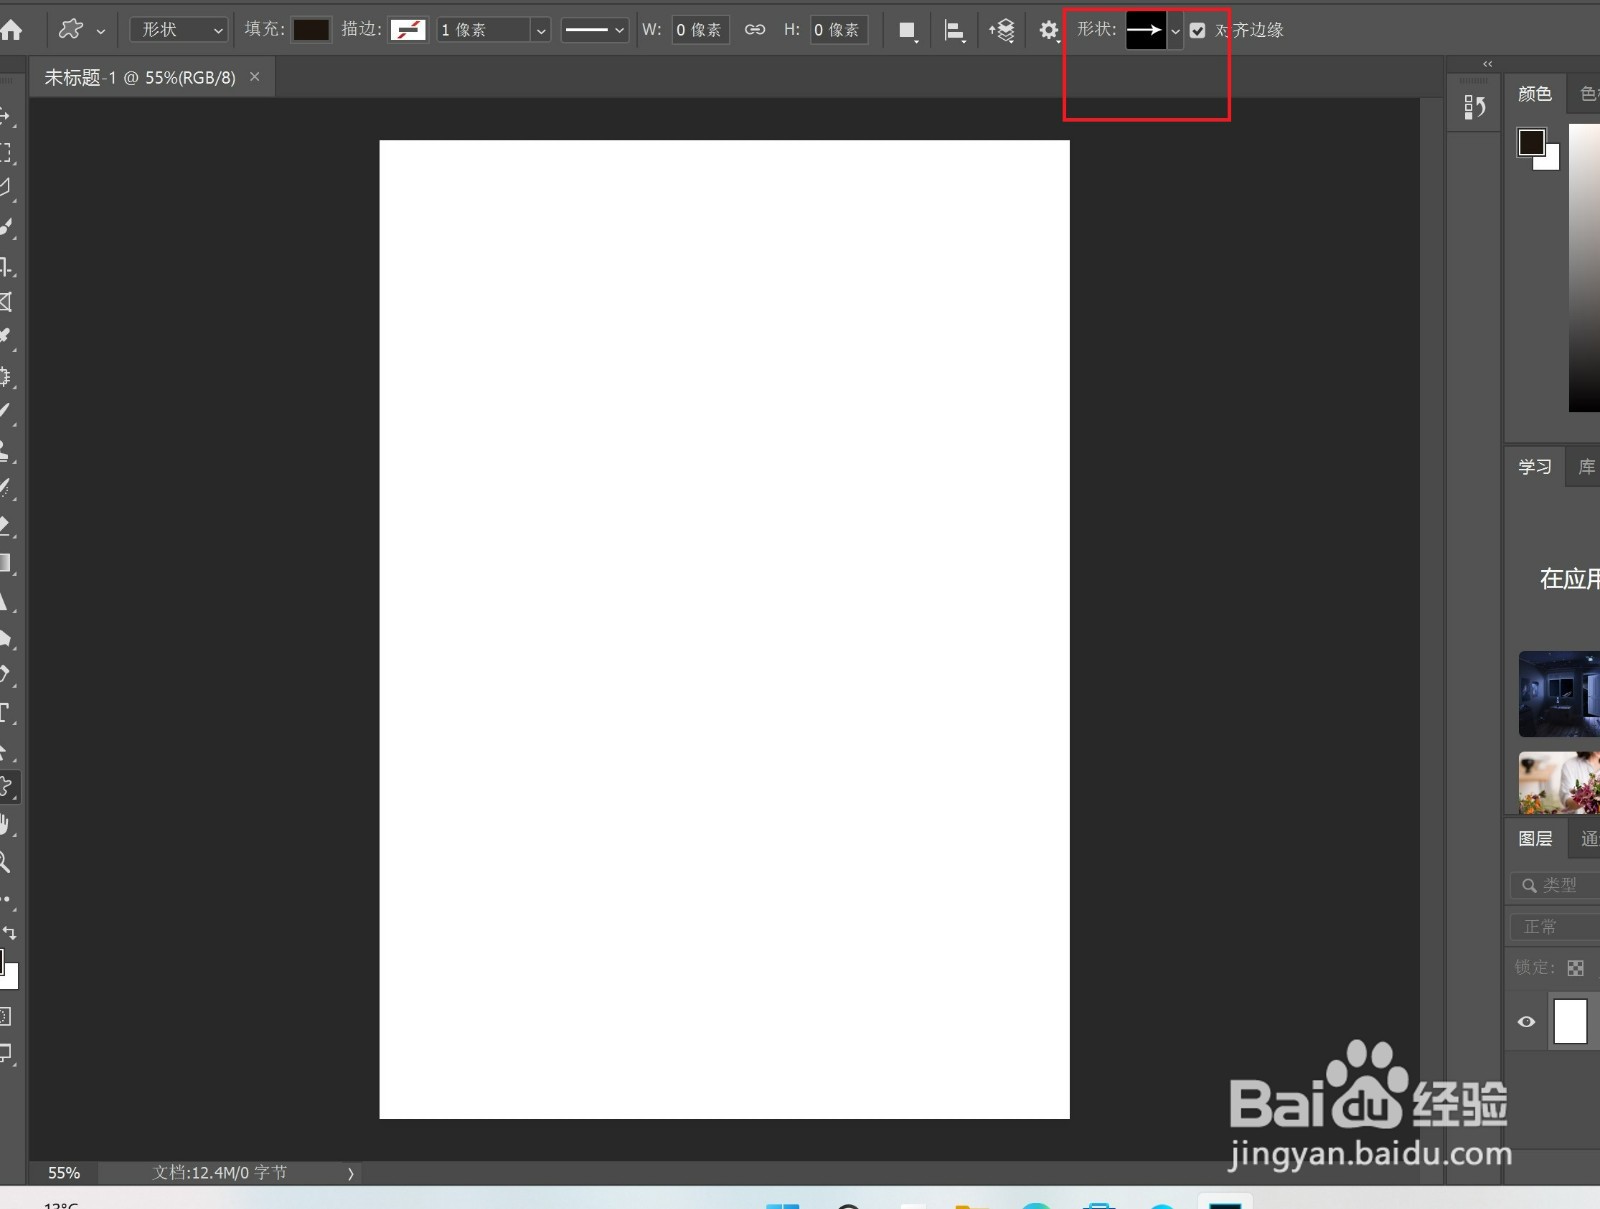The image size is (1600, 1209).
Task: Select the Type tool
Action: 6,713
